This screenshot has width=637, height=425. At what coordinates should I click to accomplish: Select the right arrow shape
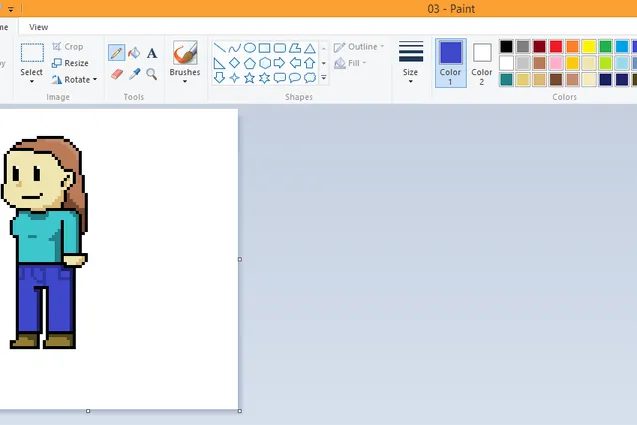click(280, 63)
